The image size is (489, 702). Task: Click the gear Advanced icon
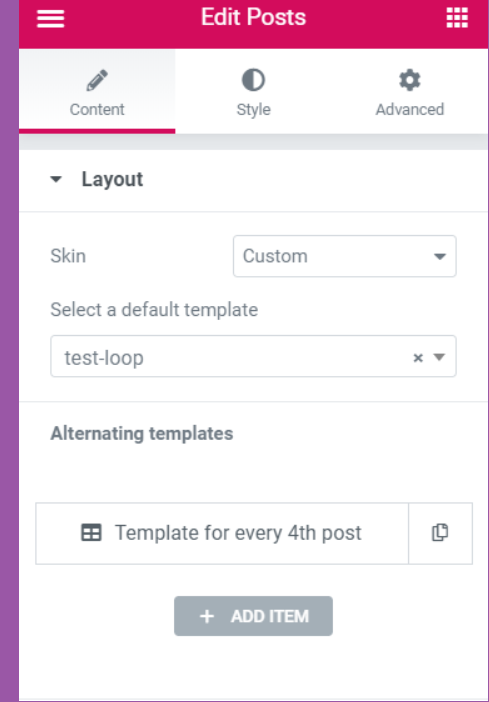click(x=410, y=80)
